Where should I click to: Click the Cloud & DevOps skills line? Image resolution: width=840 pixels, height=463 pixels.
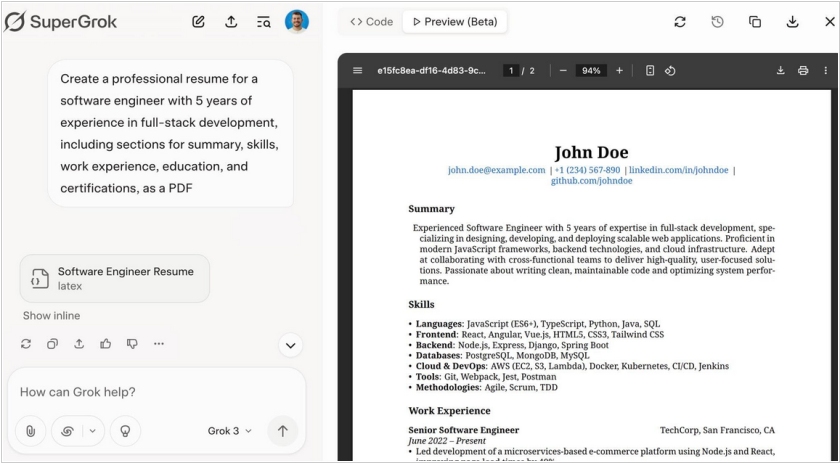572,366
